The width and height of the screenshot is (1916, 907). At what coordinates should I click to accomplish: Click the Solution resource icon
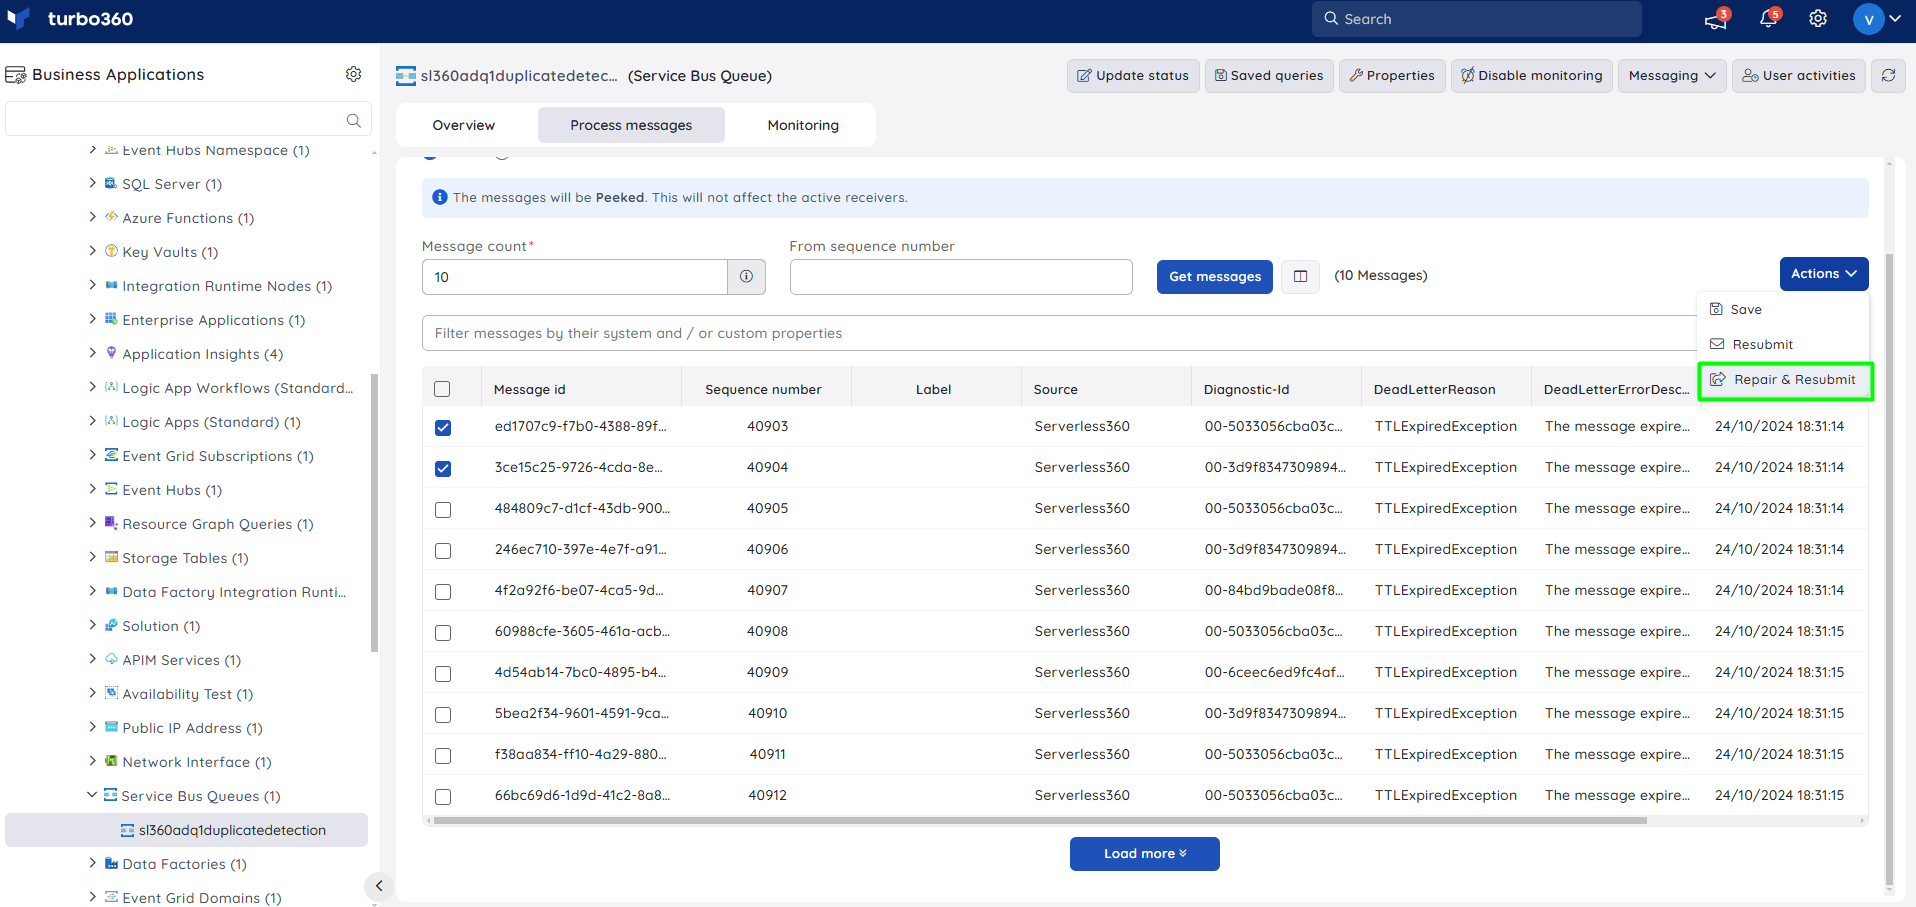click(111, 625)
